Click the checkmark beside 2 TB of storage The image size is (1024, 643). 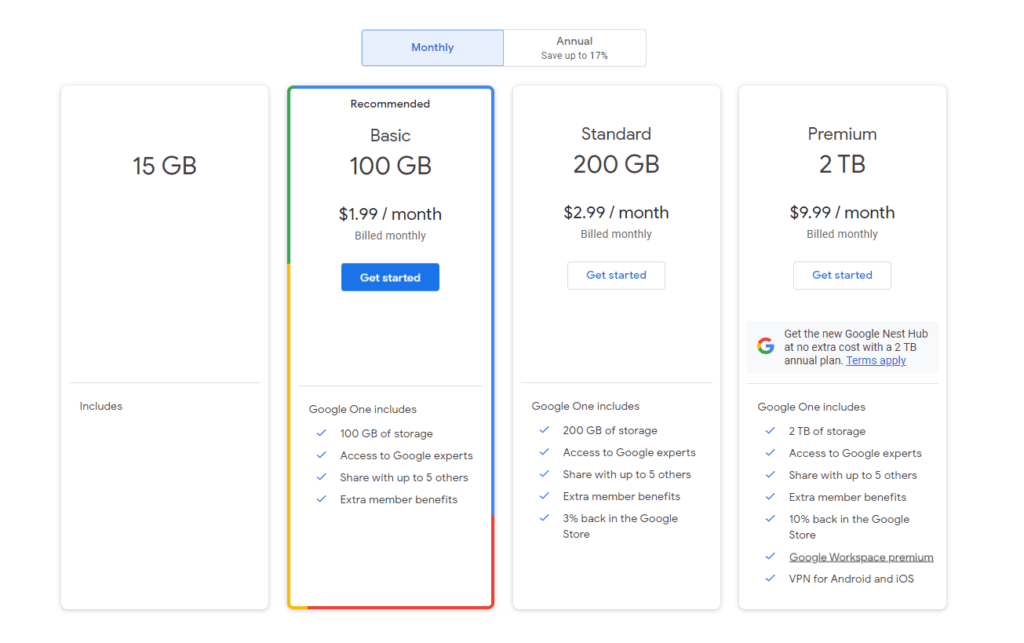coord(771,431)
